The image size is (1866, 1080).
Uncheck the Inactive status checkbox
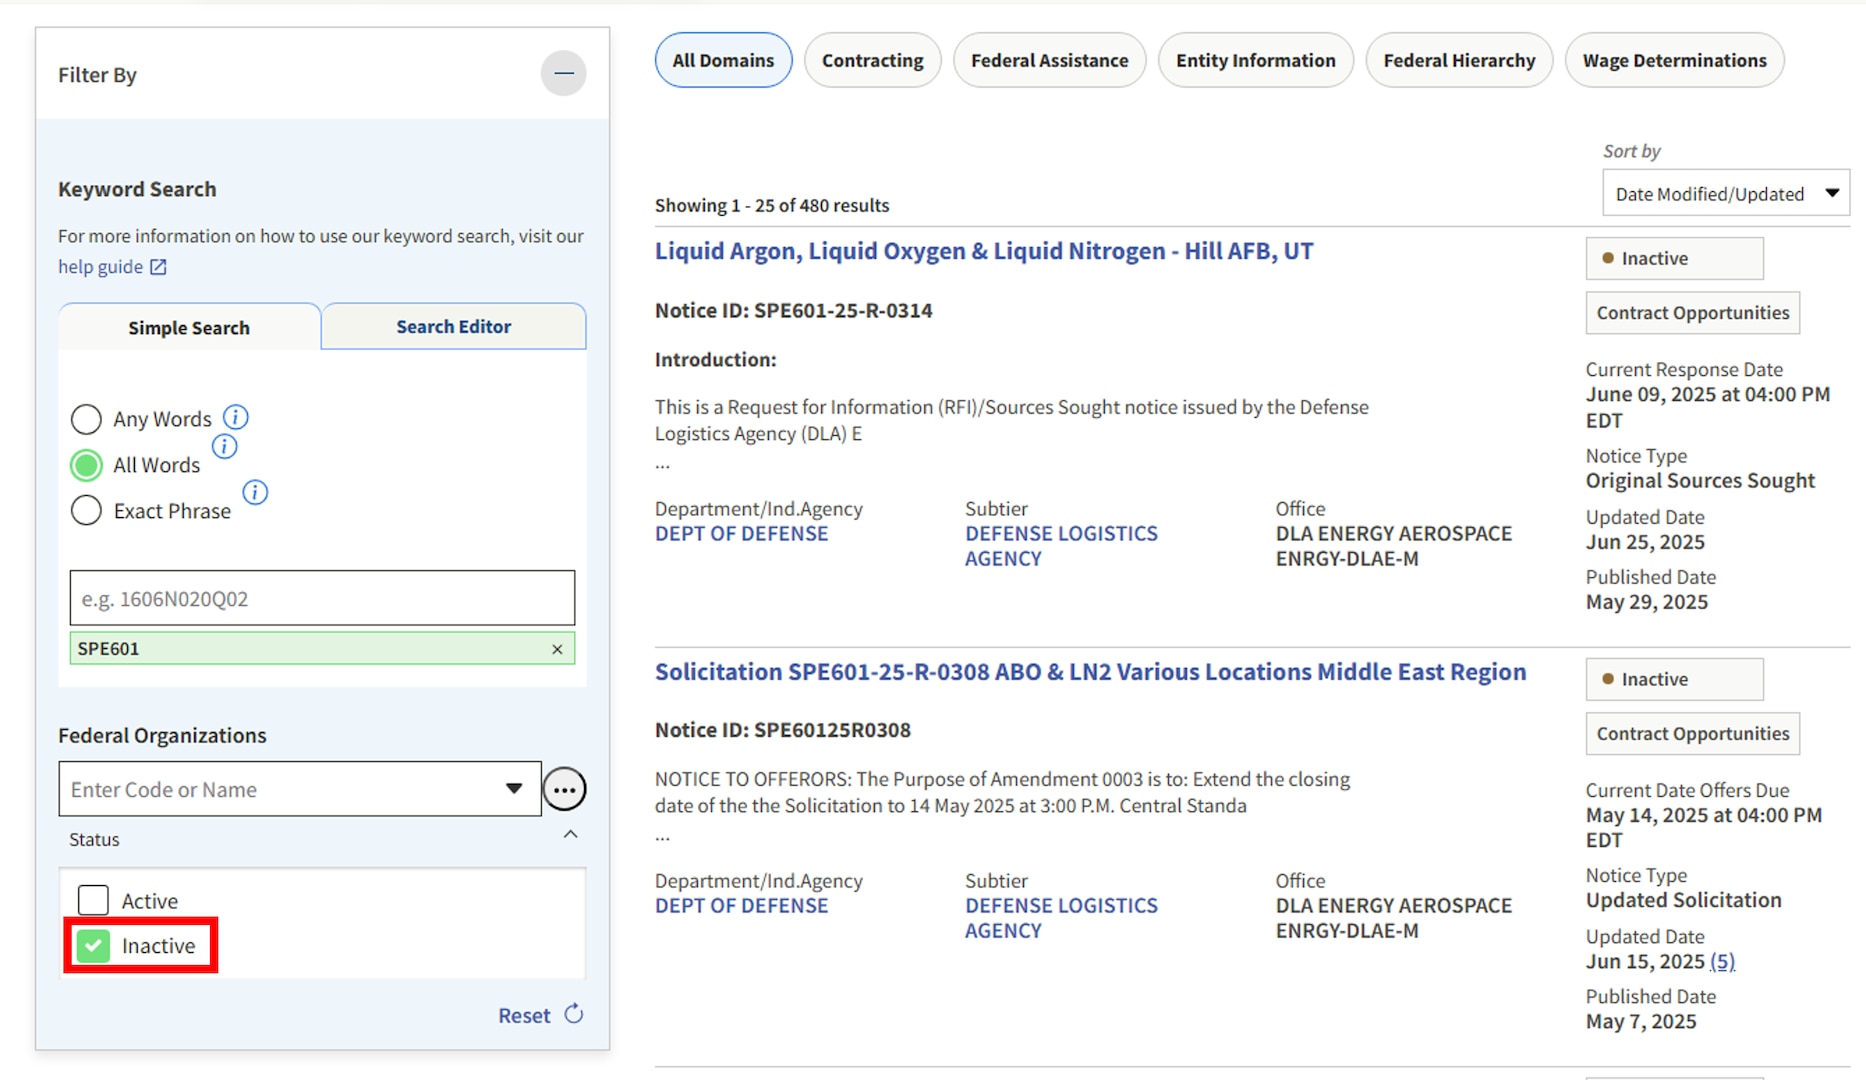point(92,945)
